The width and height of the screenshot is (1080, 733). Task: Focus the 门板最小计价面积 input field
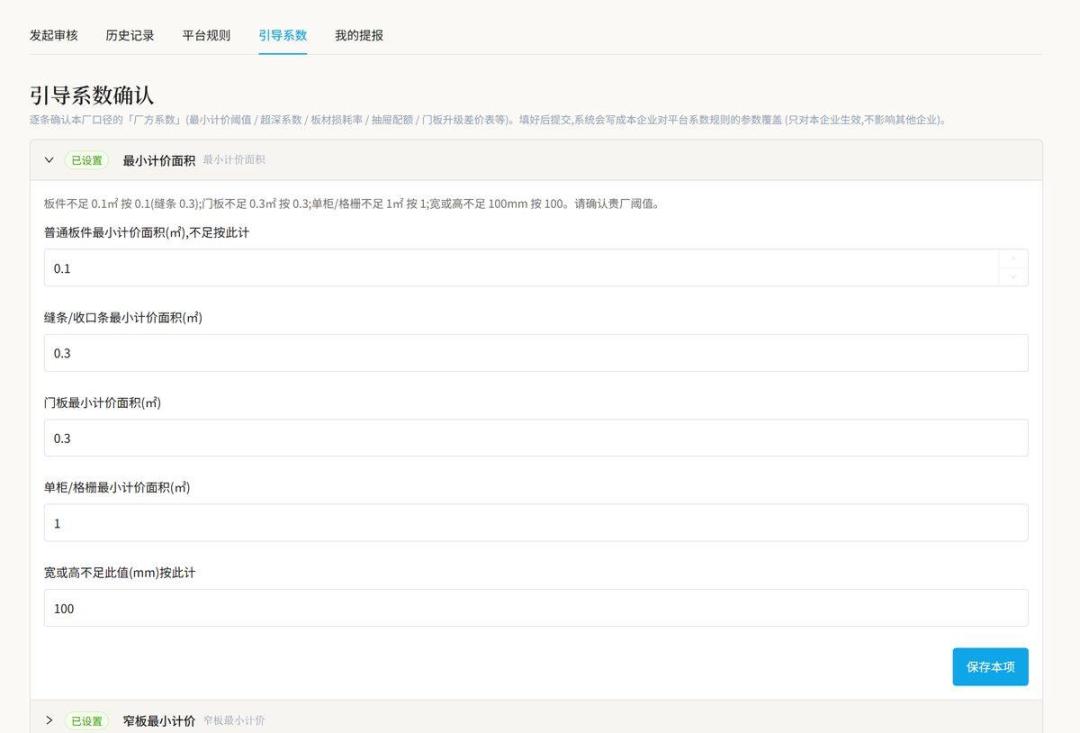tap(536, 438)
